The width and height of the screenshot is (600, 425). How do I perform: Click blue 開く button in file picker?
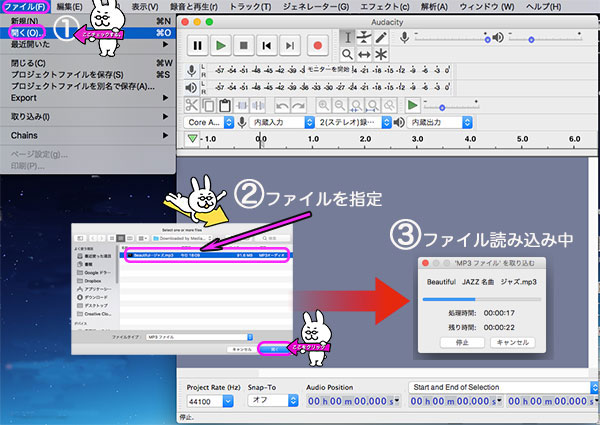pos(274,349)
